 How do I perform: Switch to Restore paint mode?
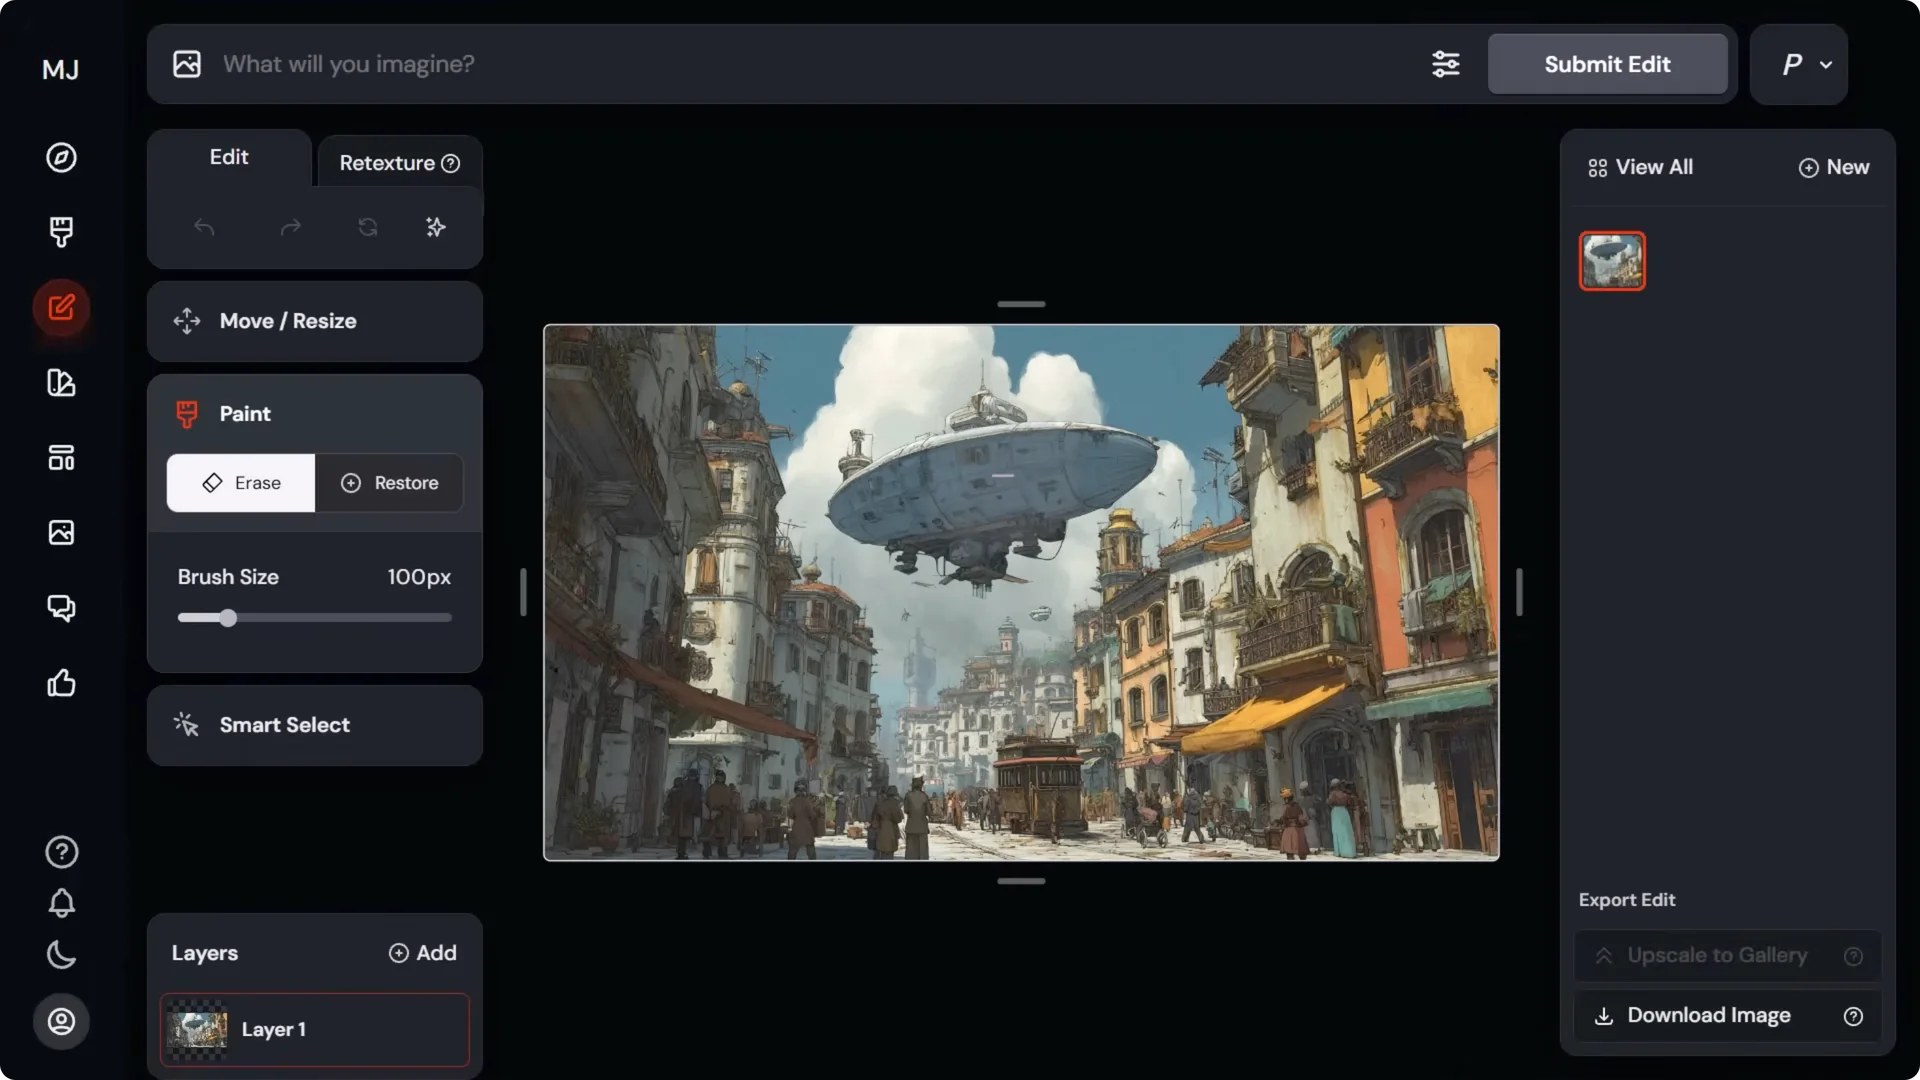(x=390, y=483)
